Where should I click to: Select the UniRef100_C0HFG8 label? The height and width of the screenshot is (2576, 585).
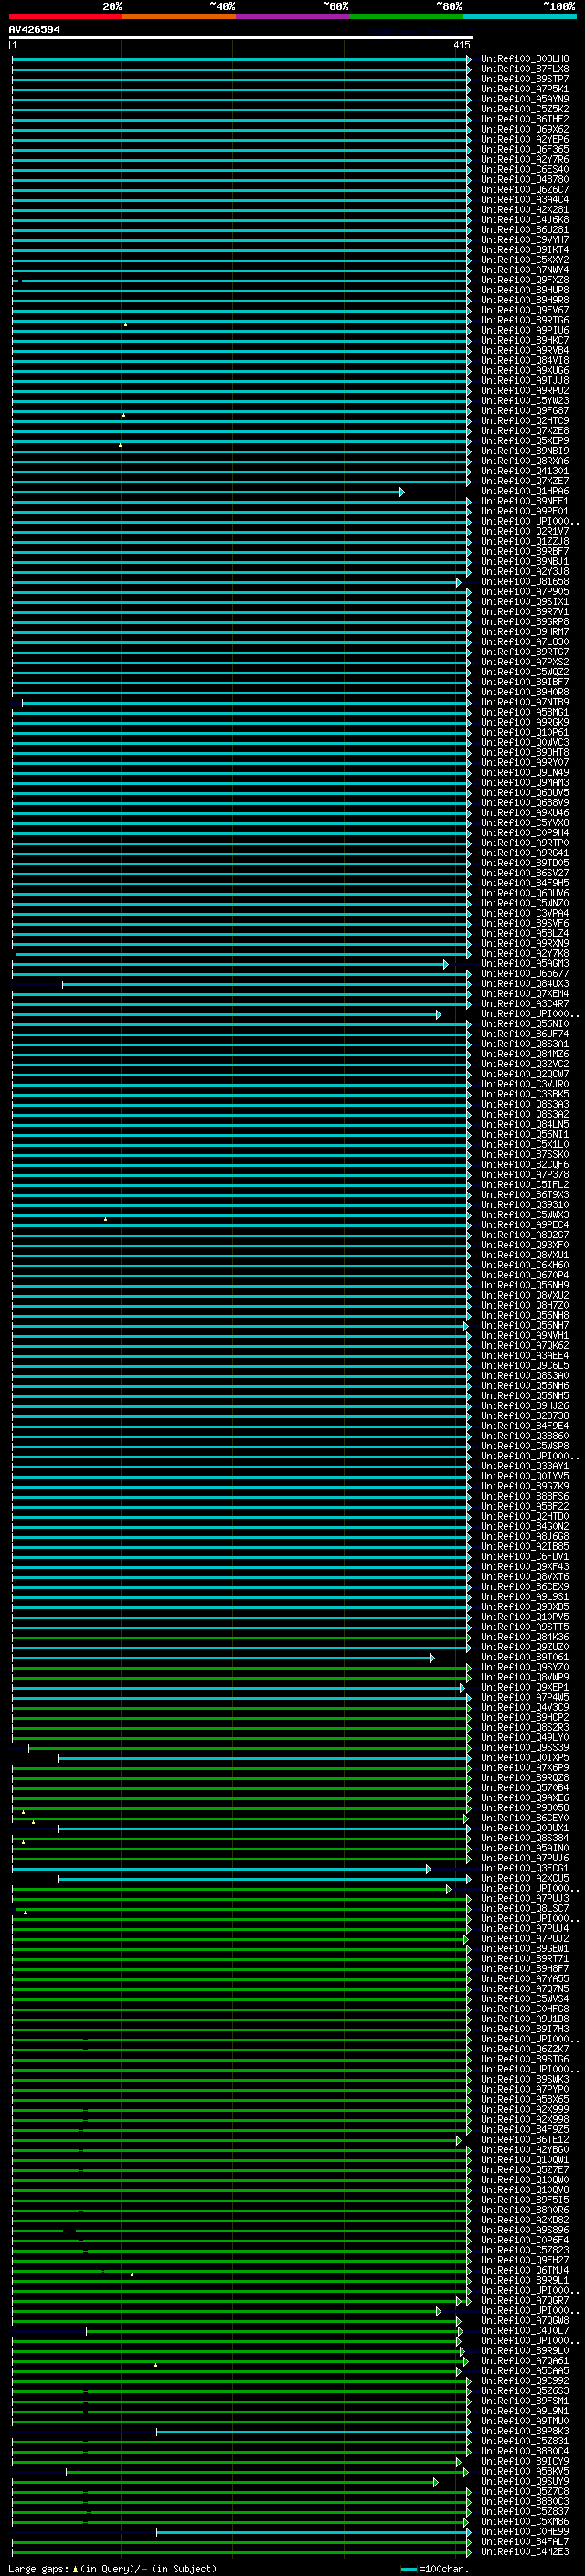524,2009
